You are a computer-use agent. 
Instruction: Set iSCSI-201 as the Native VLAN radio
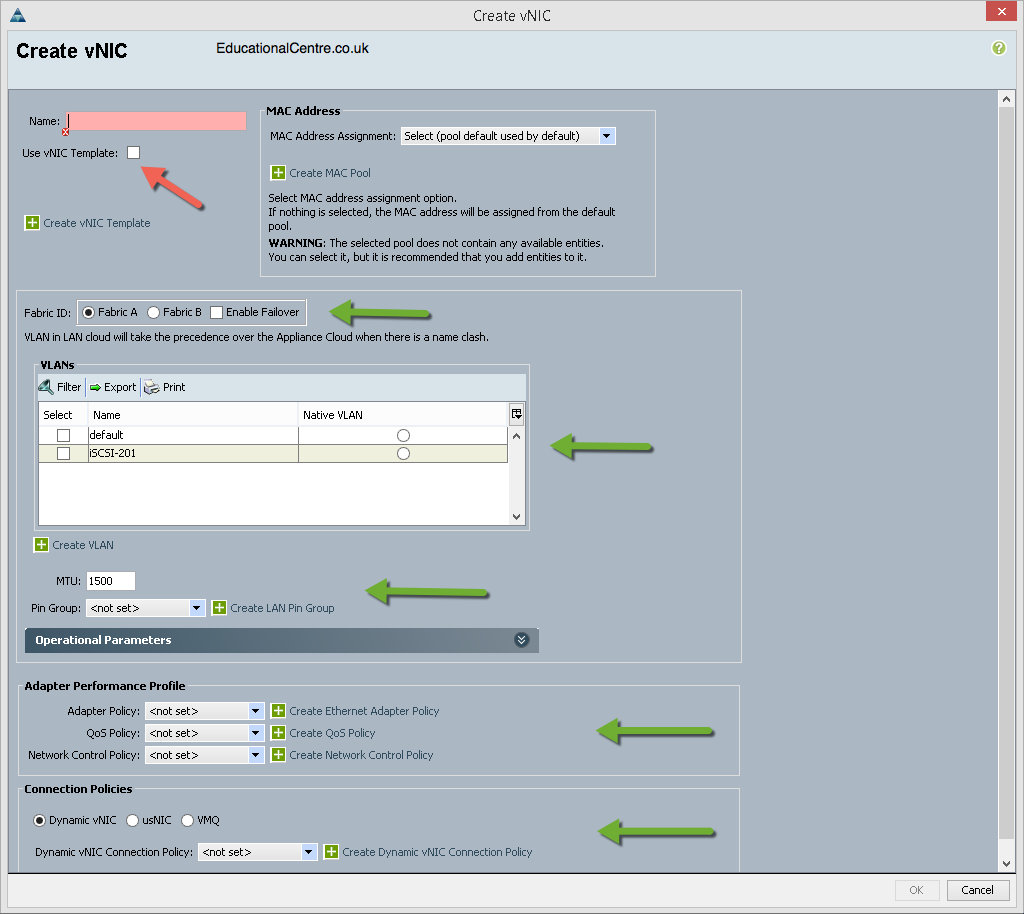click(403, 453)
